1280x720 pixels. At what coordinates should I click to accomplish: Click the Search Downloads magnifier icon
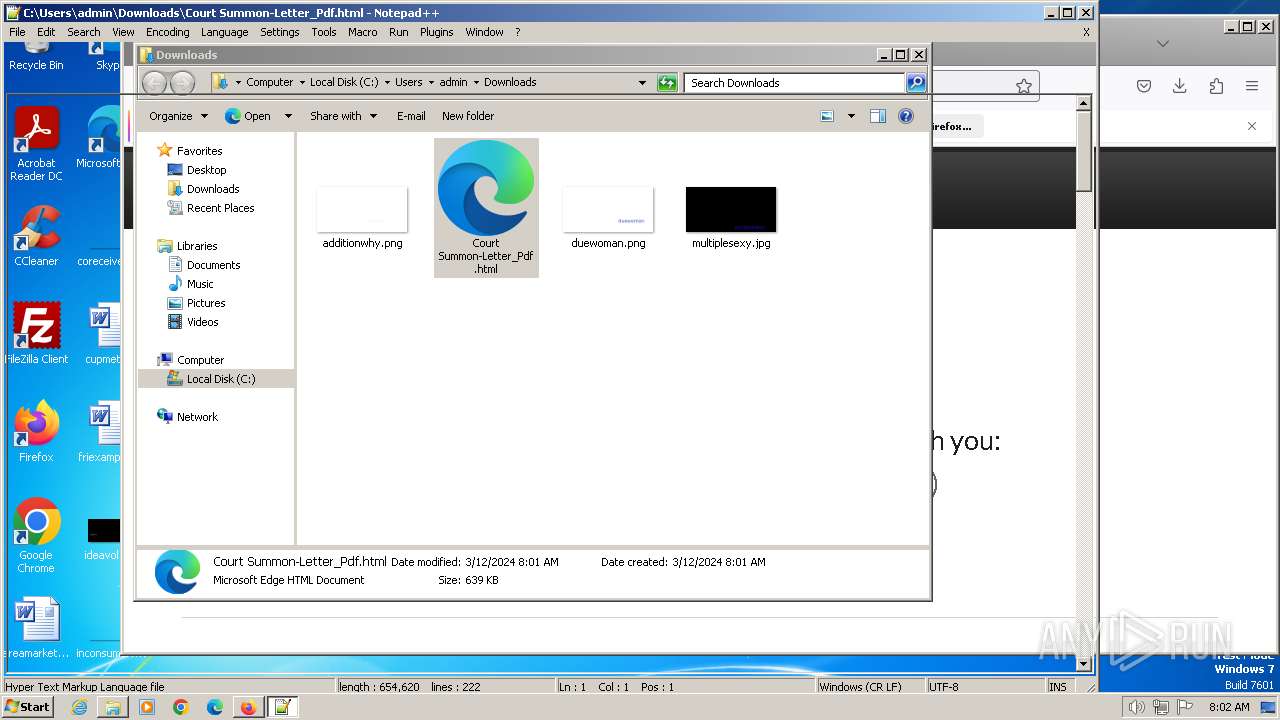point(916,83)
